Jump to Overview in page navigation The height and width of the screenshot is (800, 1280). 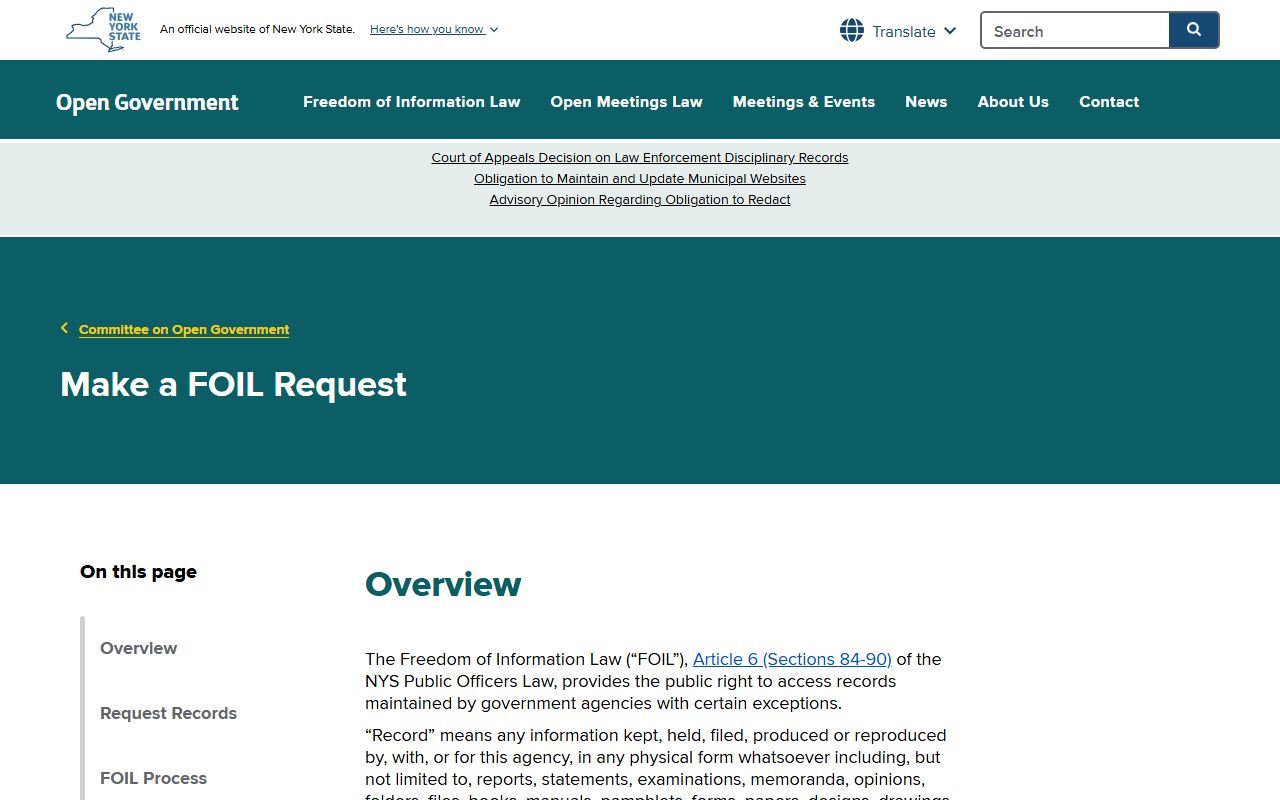(x=138, y=648)
